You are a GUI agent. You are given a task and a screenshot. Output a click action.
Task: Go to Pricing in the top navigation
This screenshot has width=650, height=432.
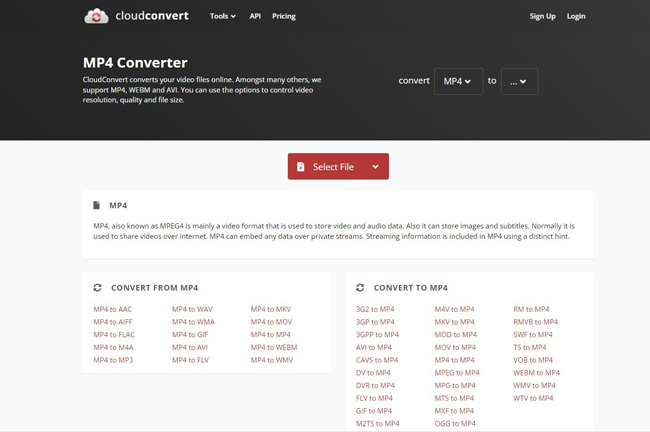point(284,16)
